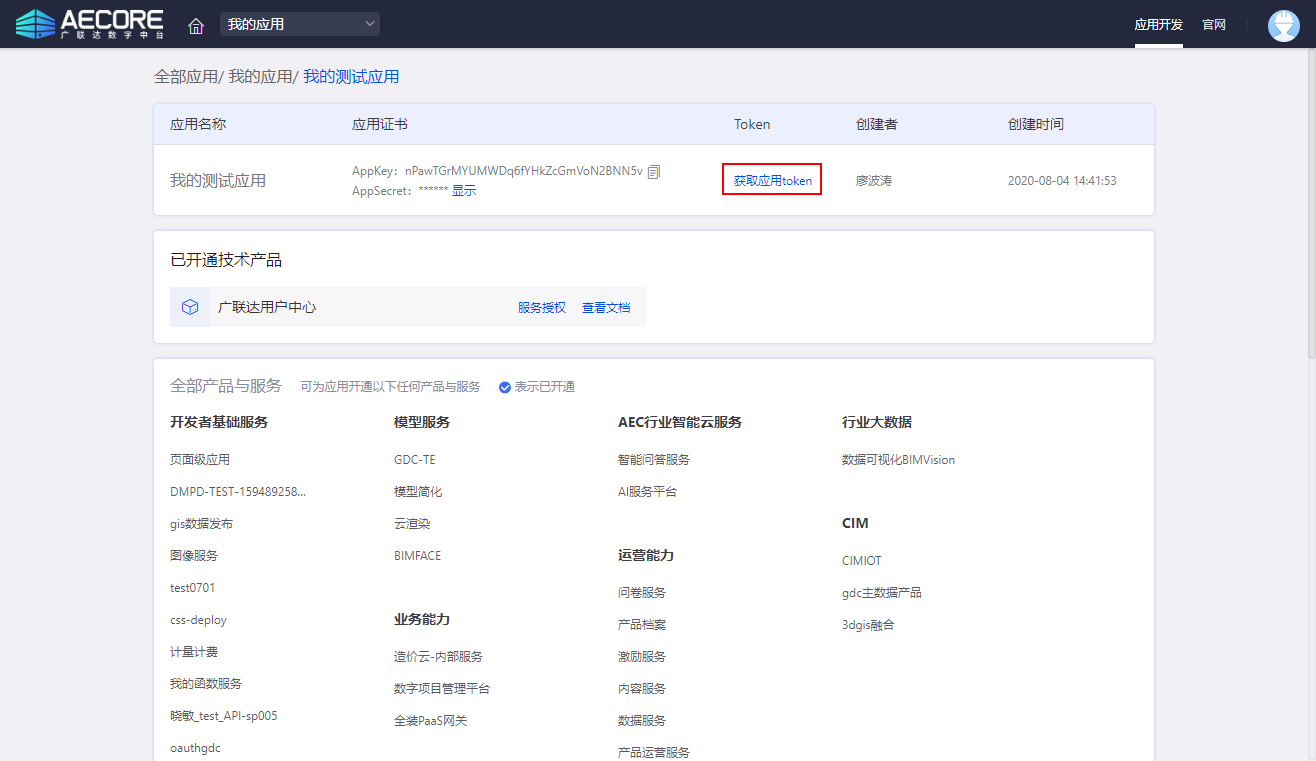This screenshot has height=761, width=1316.
Task: Click the AECORE logo
Action: point(90,24)
